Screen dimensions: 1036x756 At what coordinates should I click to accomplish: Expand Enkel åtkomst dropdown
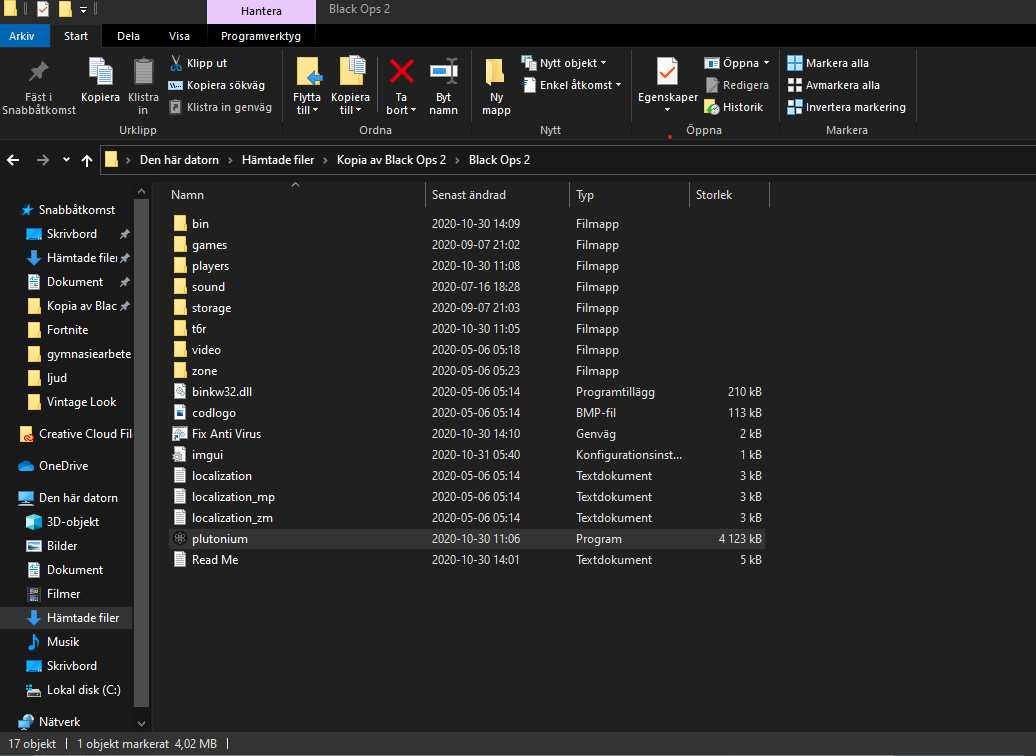572,85
